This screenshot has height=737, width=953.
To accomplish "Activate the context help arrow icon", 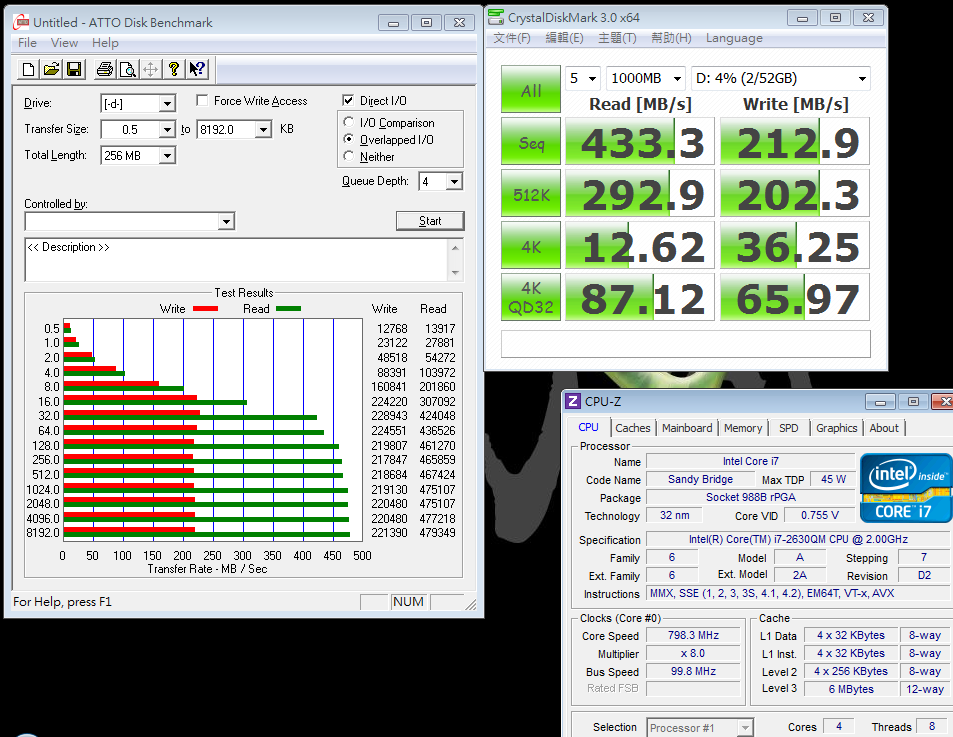I will pyautogui.click(x=197, y=69).
